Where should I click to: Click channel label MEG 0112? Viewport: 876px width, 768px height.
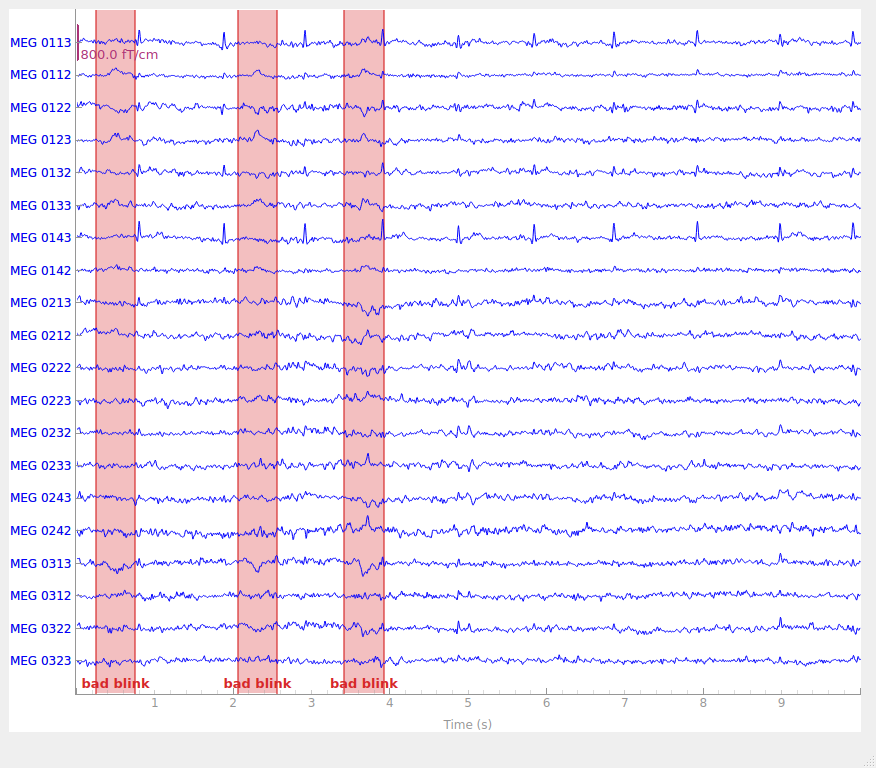(41, 75)
